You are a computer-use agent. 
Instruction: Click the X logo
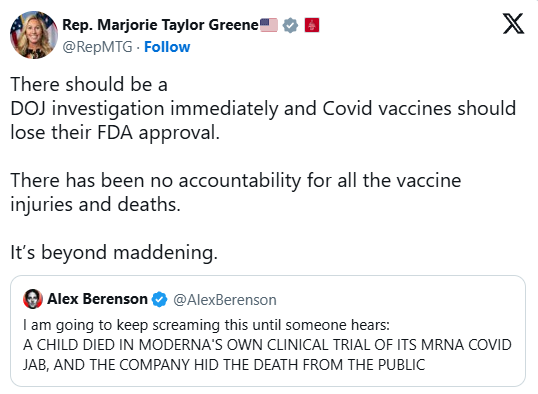click(513, 24)
